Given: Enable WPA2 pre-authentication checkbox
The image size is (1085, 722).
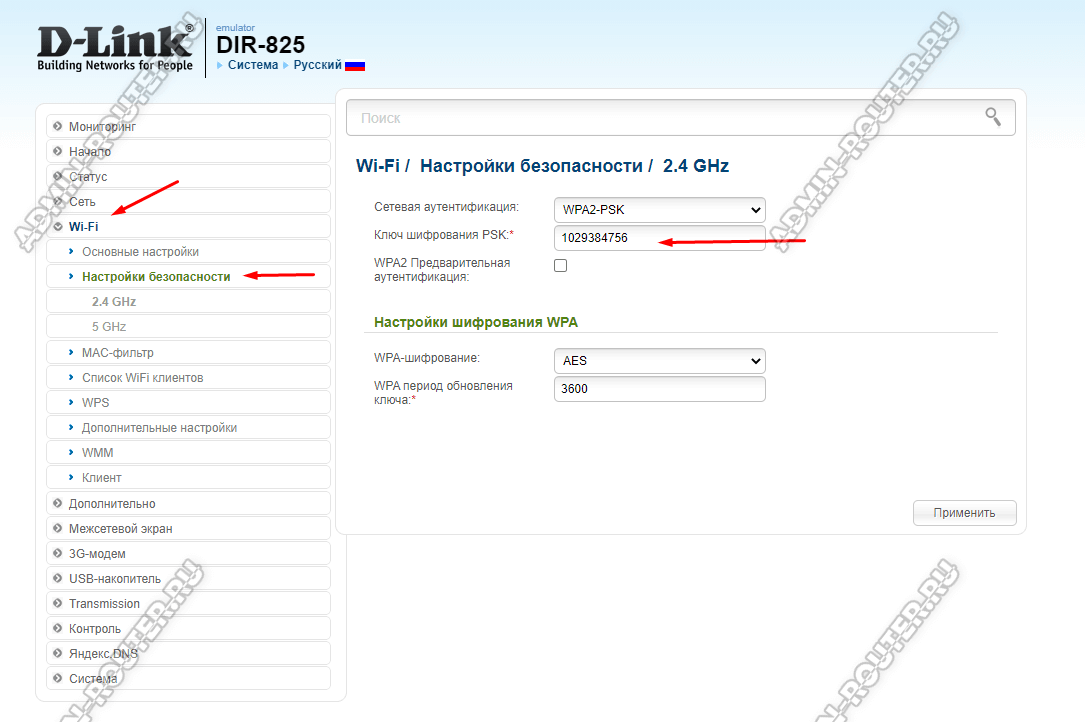Looking at the screenshot, I should coord(560,265).
